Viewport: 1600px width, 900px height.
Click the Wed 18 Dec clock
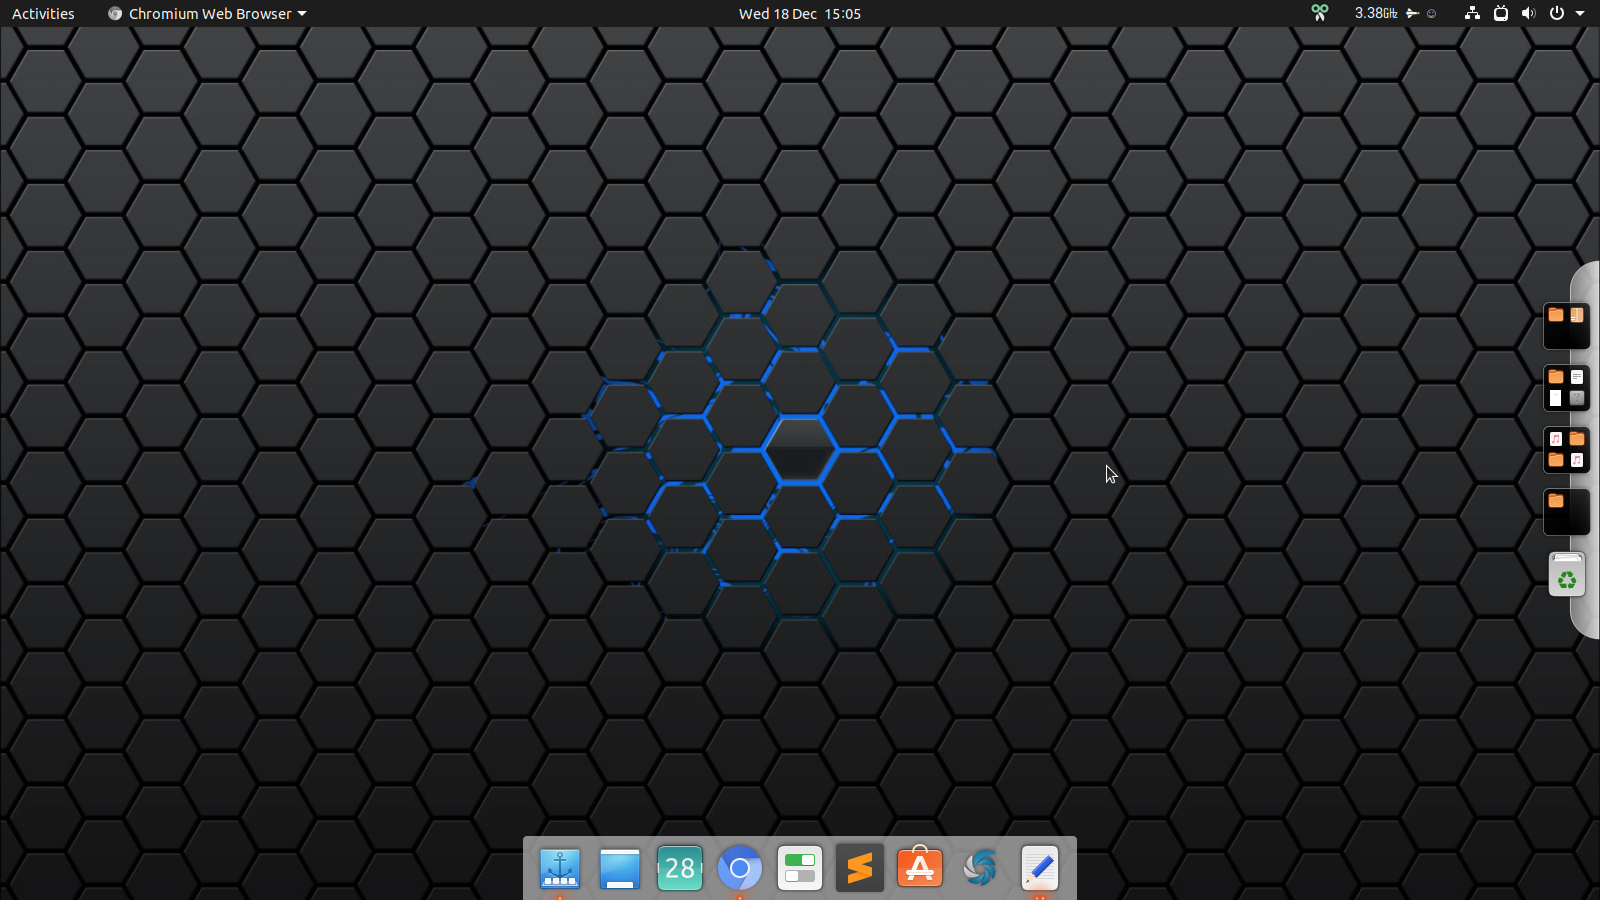(799, 13)
